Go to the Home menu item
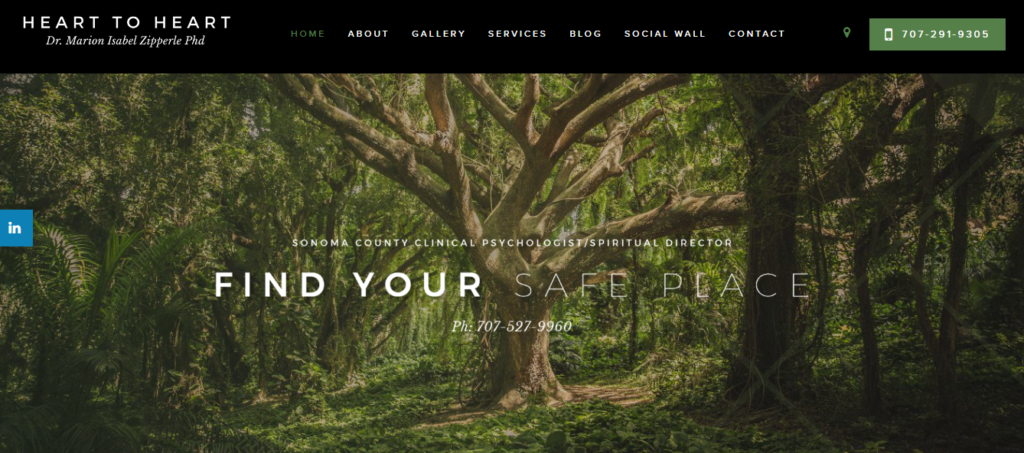The image size is (1024, 453). [308, 34]
